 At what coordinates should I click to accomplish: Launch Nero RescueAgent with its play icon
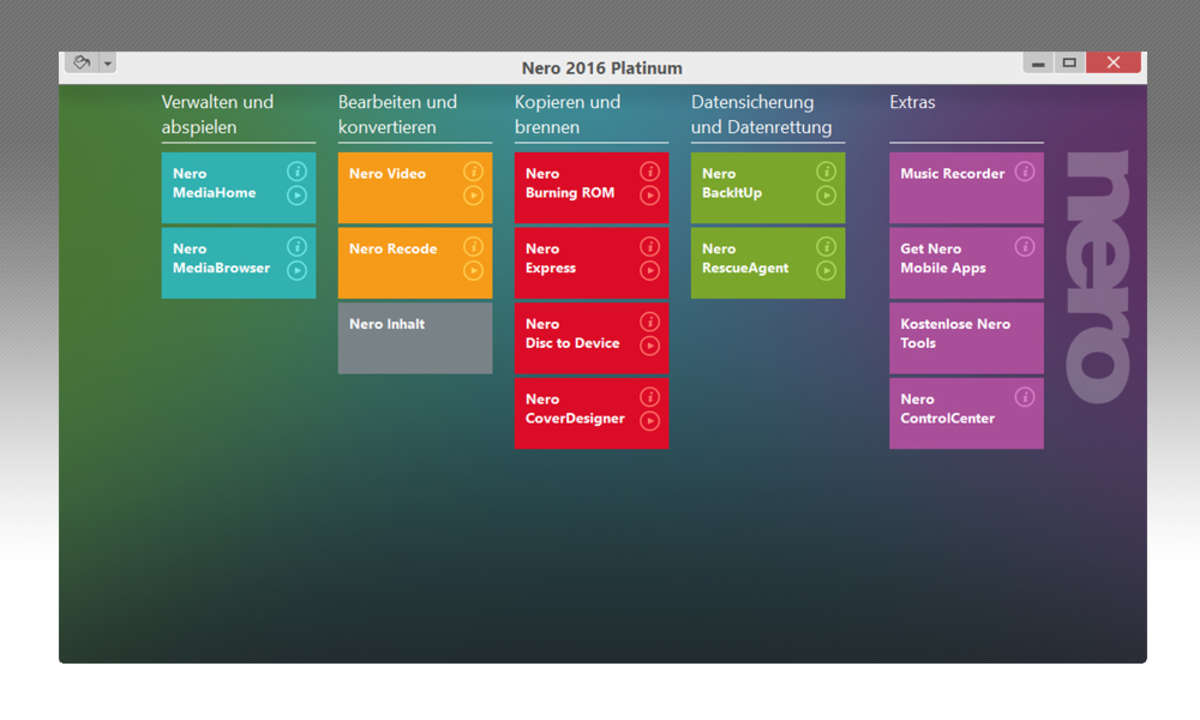click(x=826, y=270)
